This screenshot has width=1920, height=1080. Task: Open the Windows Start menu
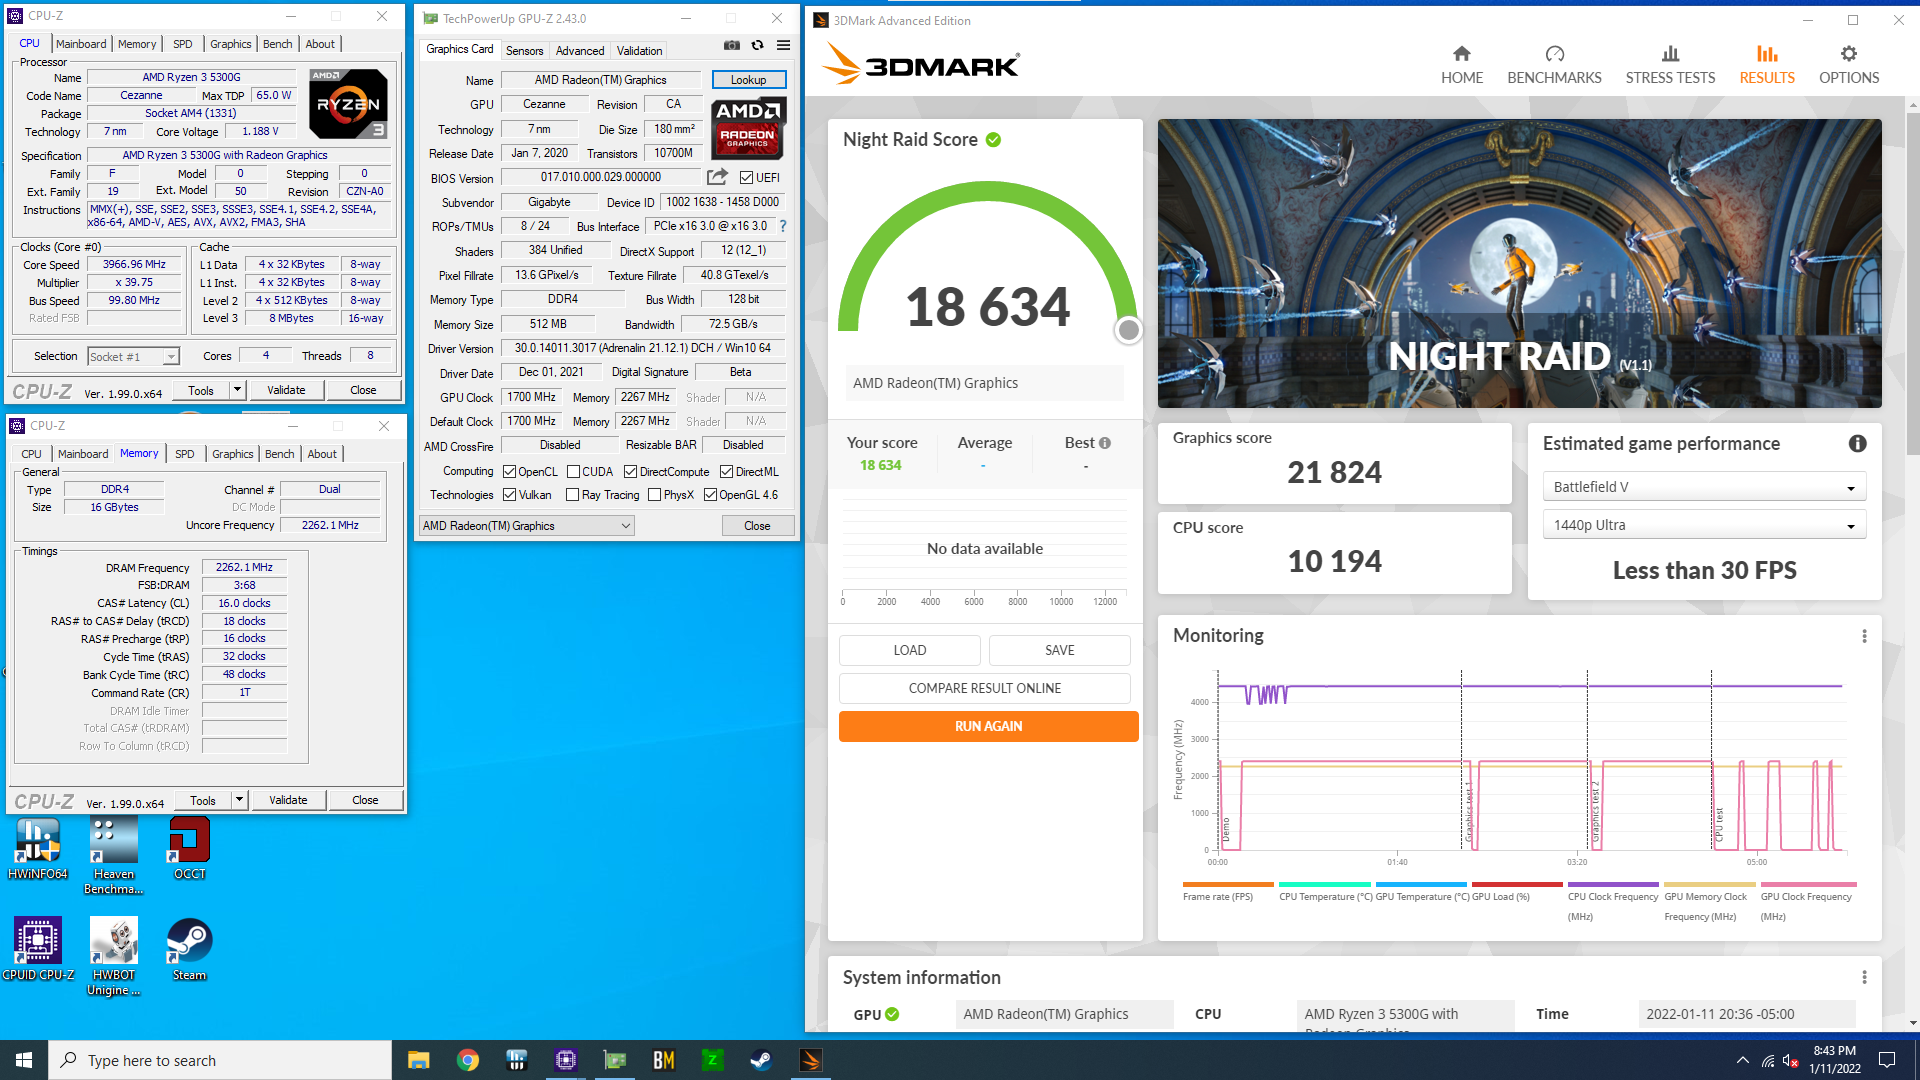coord(24,1060)
